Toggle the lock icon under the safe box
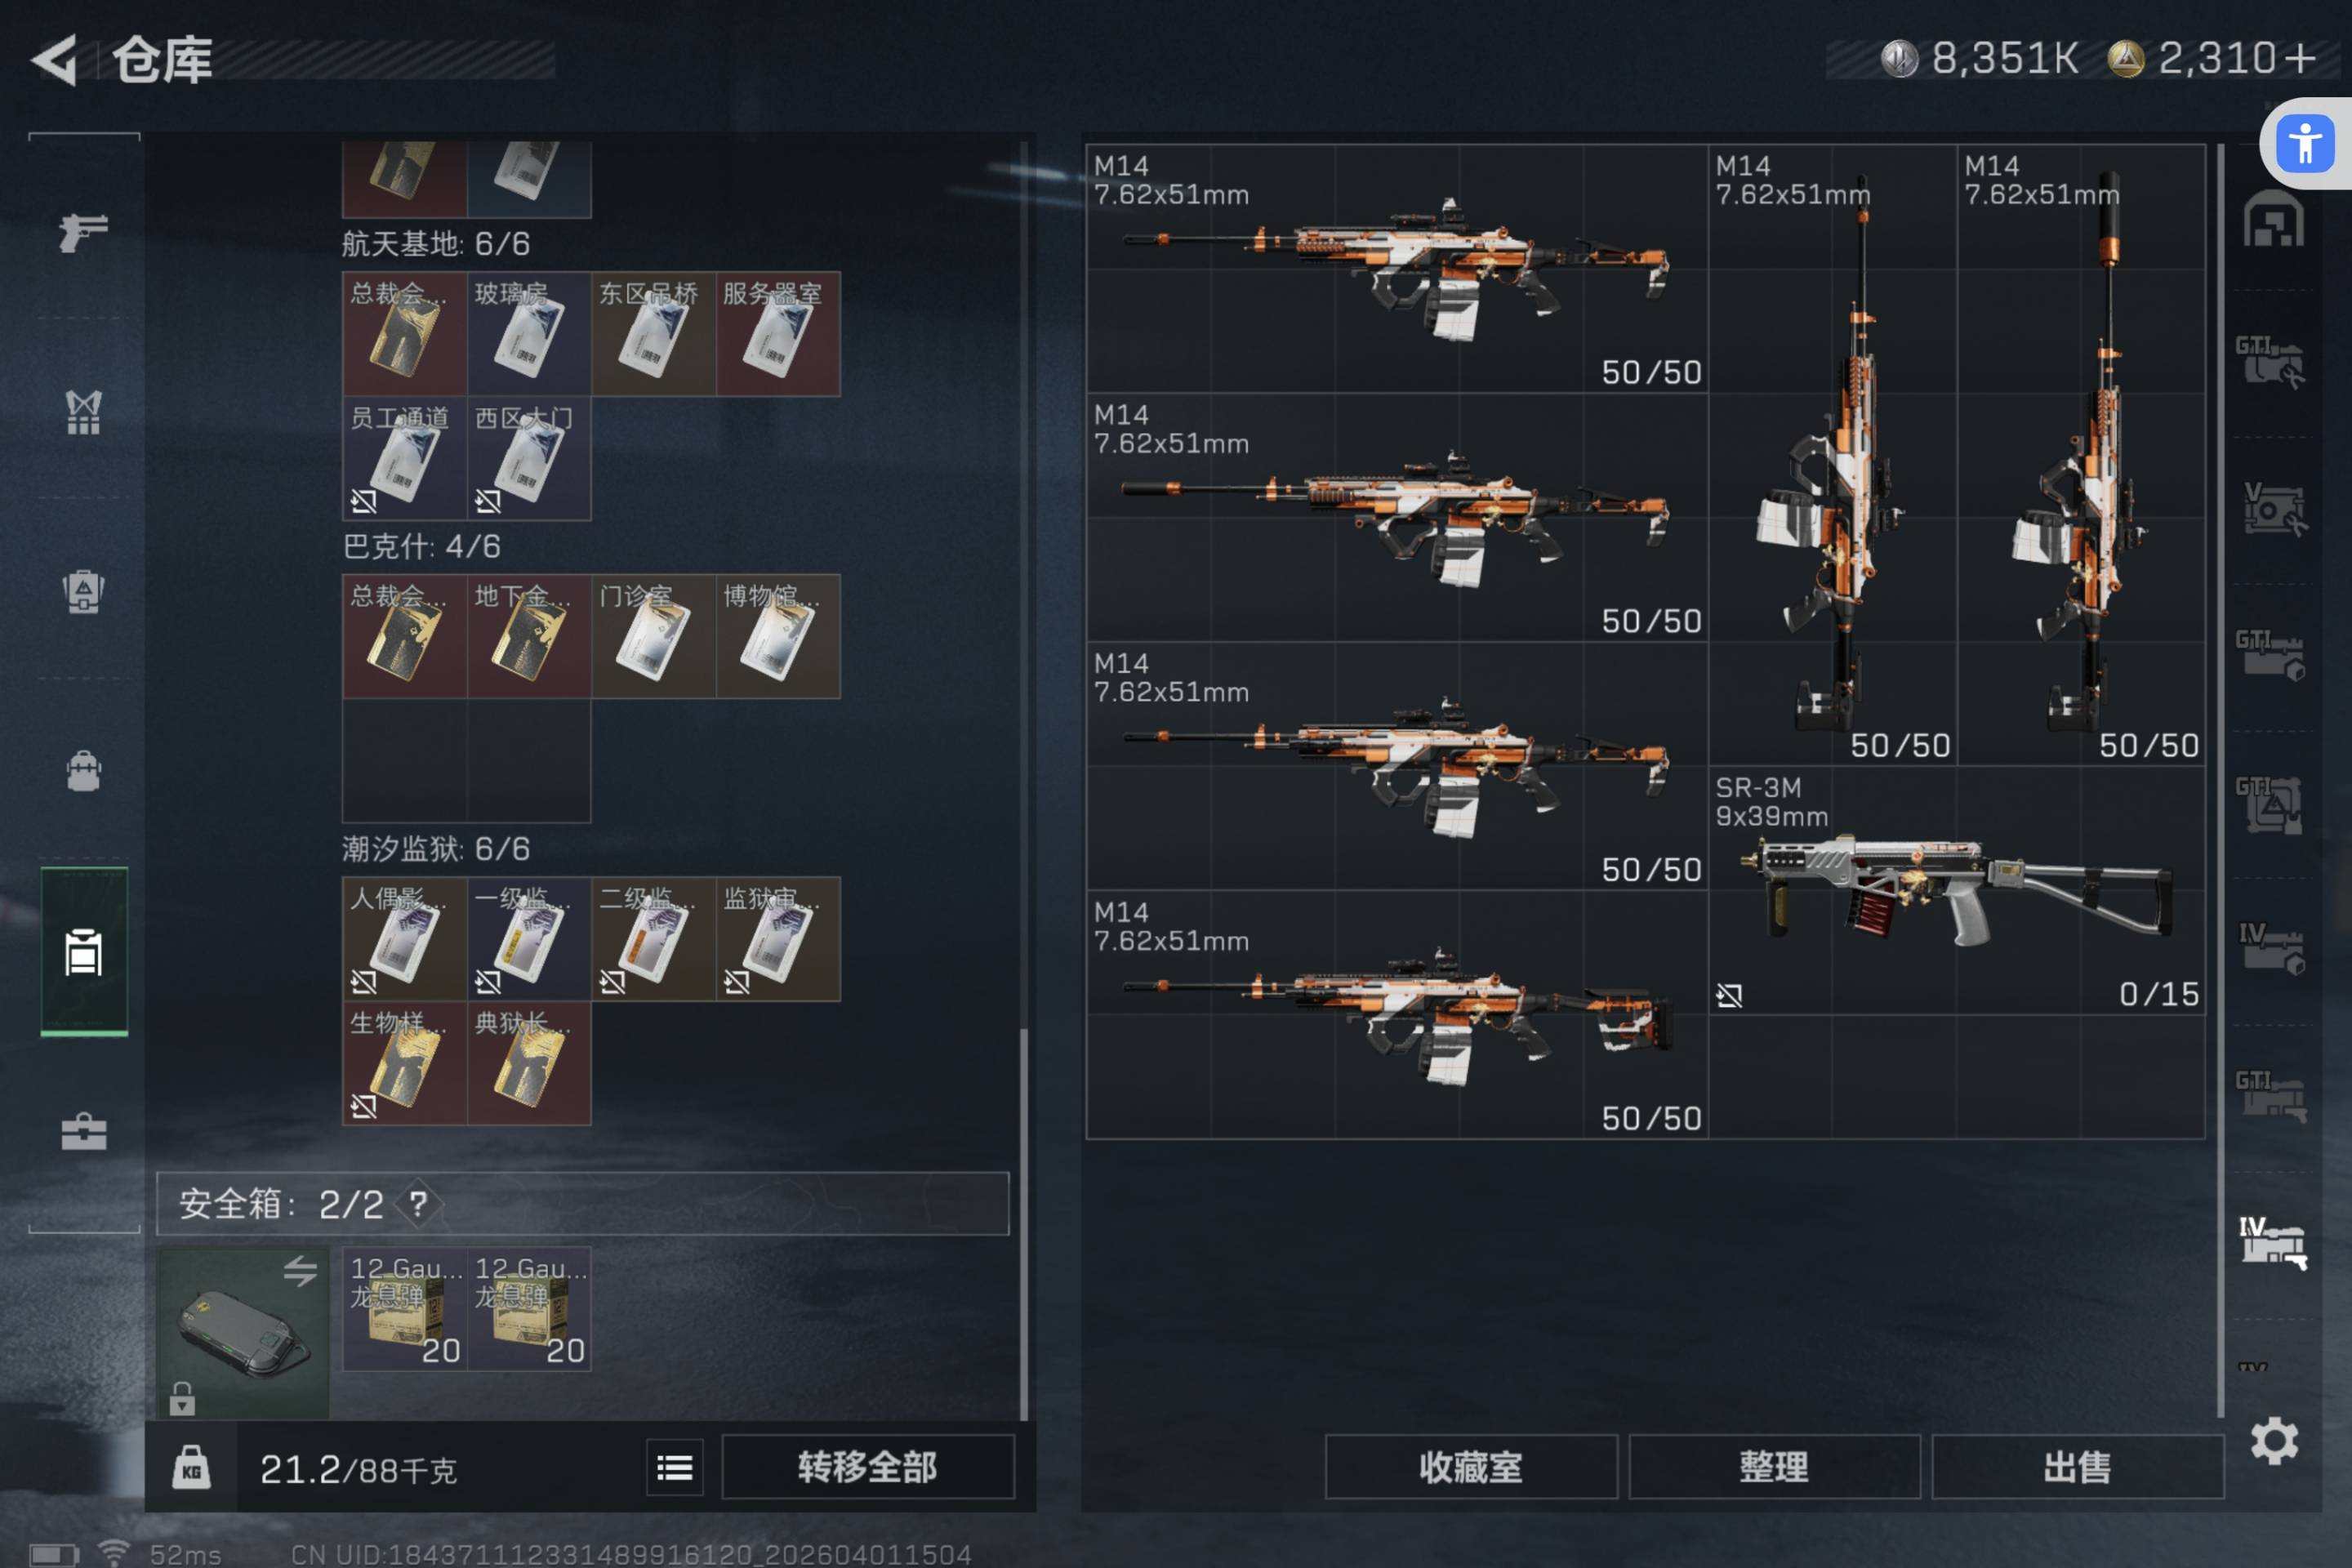This screenshot has width=2352, height=1568. click(181, 1398)
